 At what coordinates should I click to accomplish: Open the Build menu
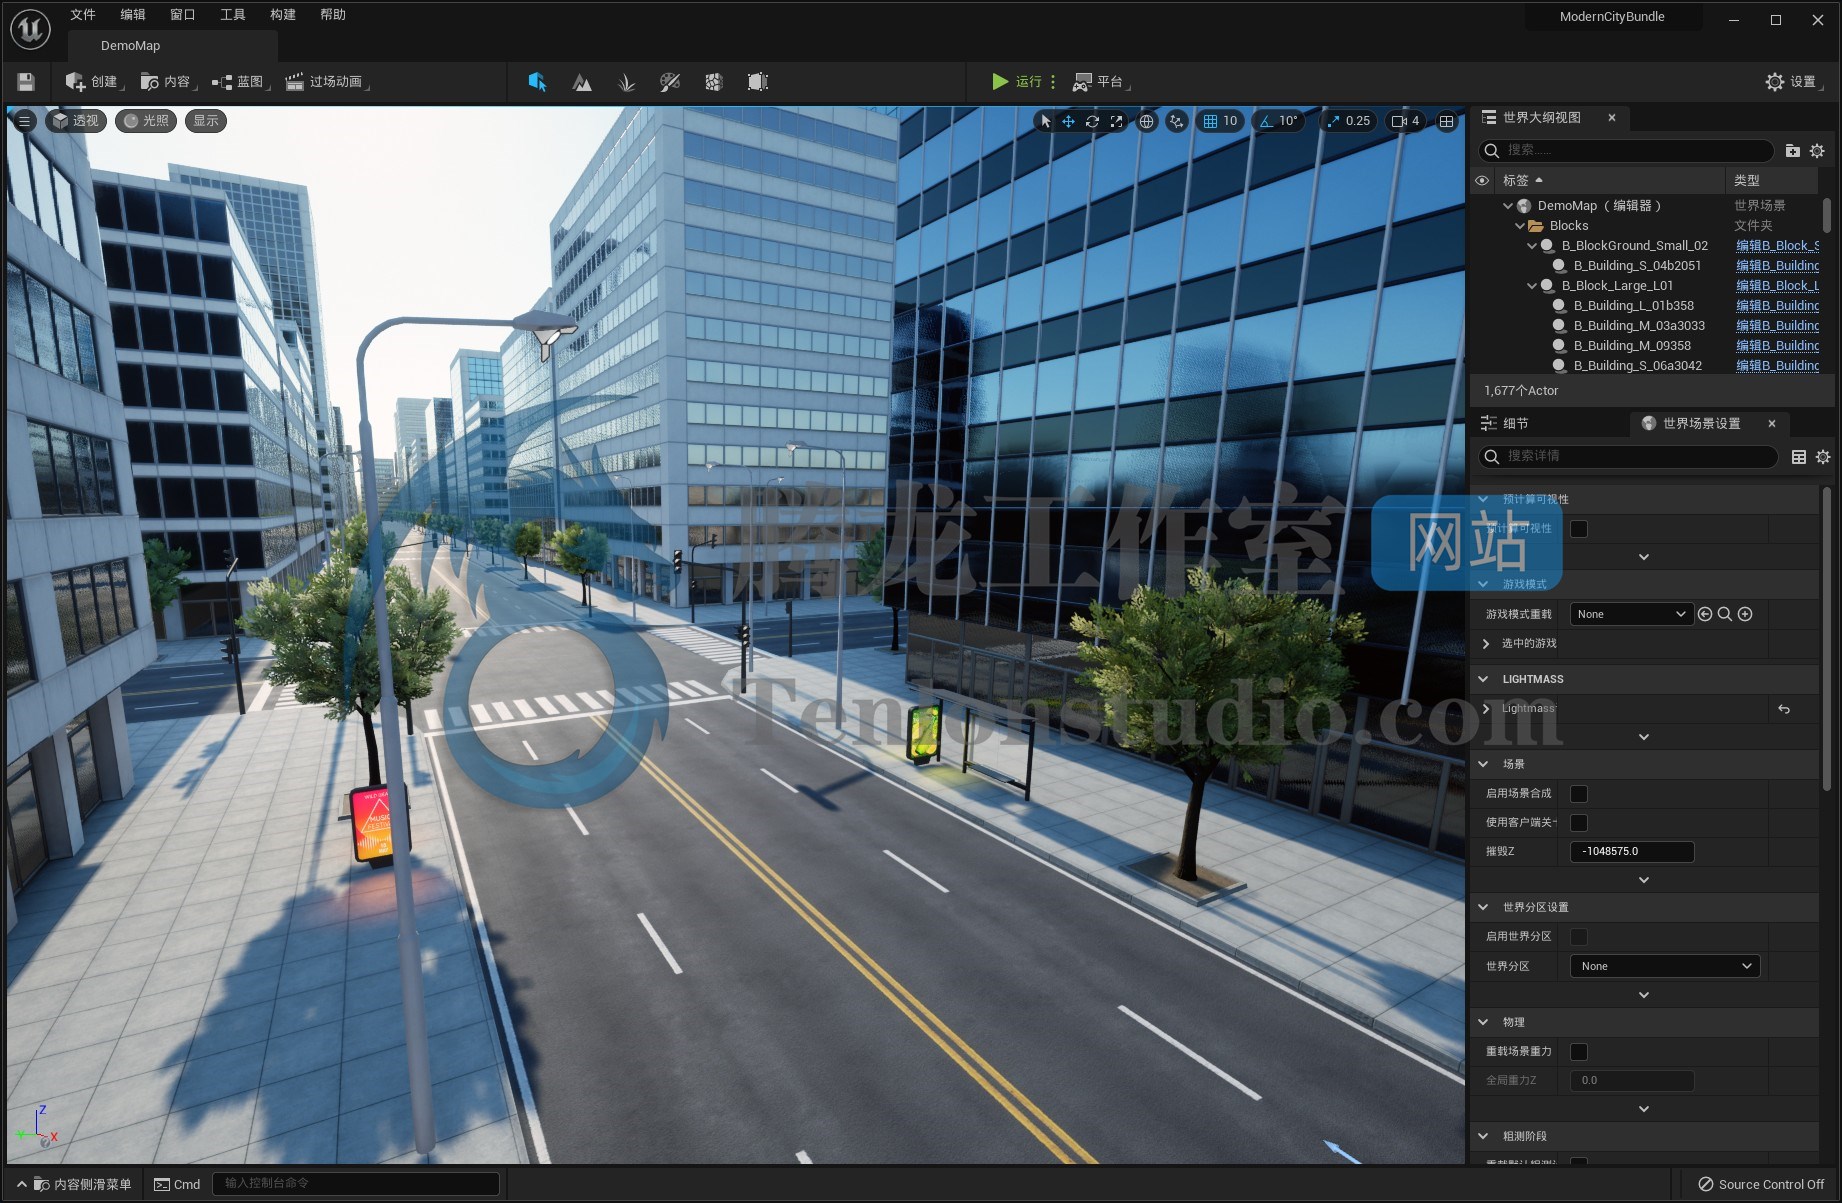click(x=283, y=15)
